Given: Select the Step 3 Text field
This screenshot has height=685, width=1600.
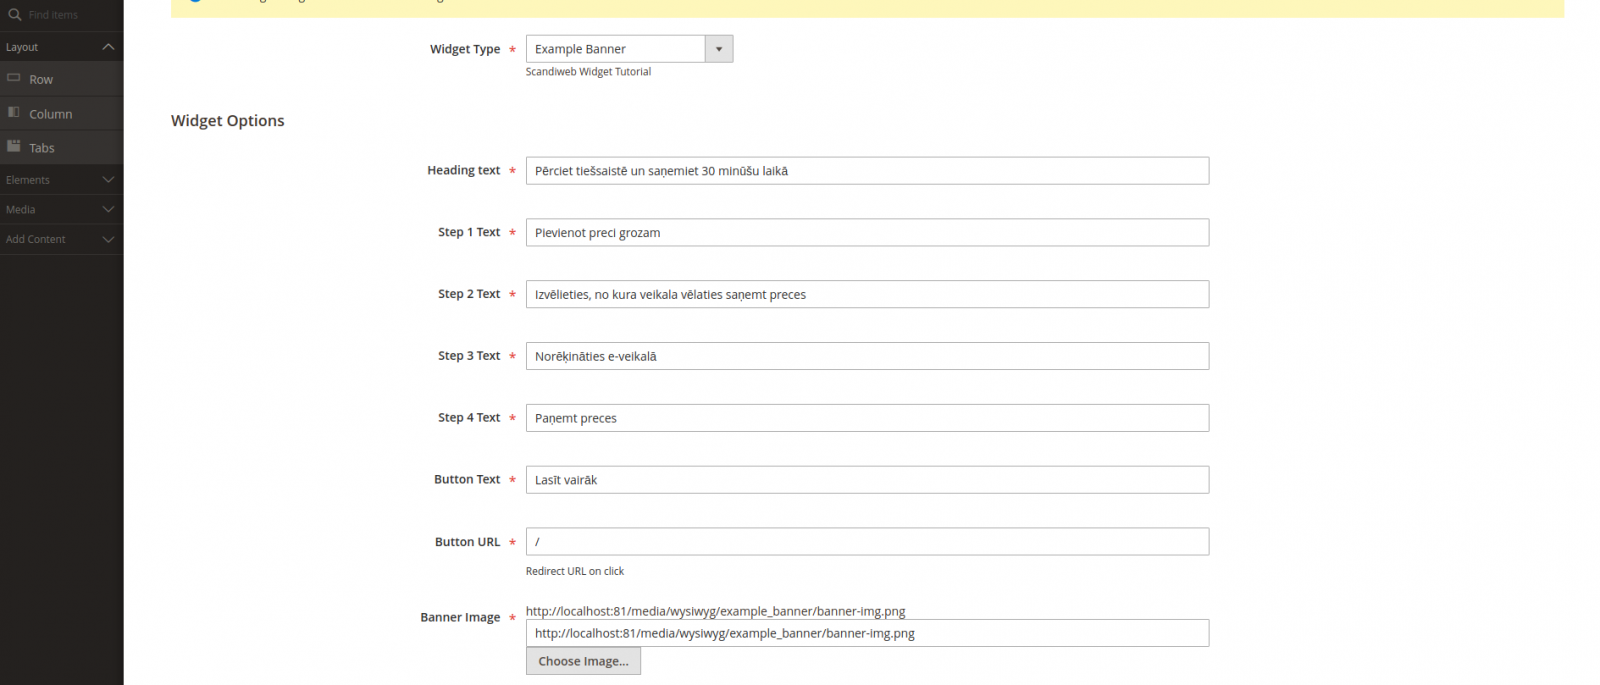Looking at the screenshot, I should click(x=866, y=357).
